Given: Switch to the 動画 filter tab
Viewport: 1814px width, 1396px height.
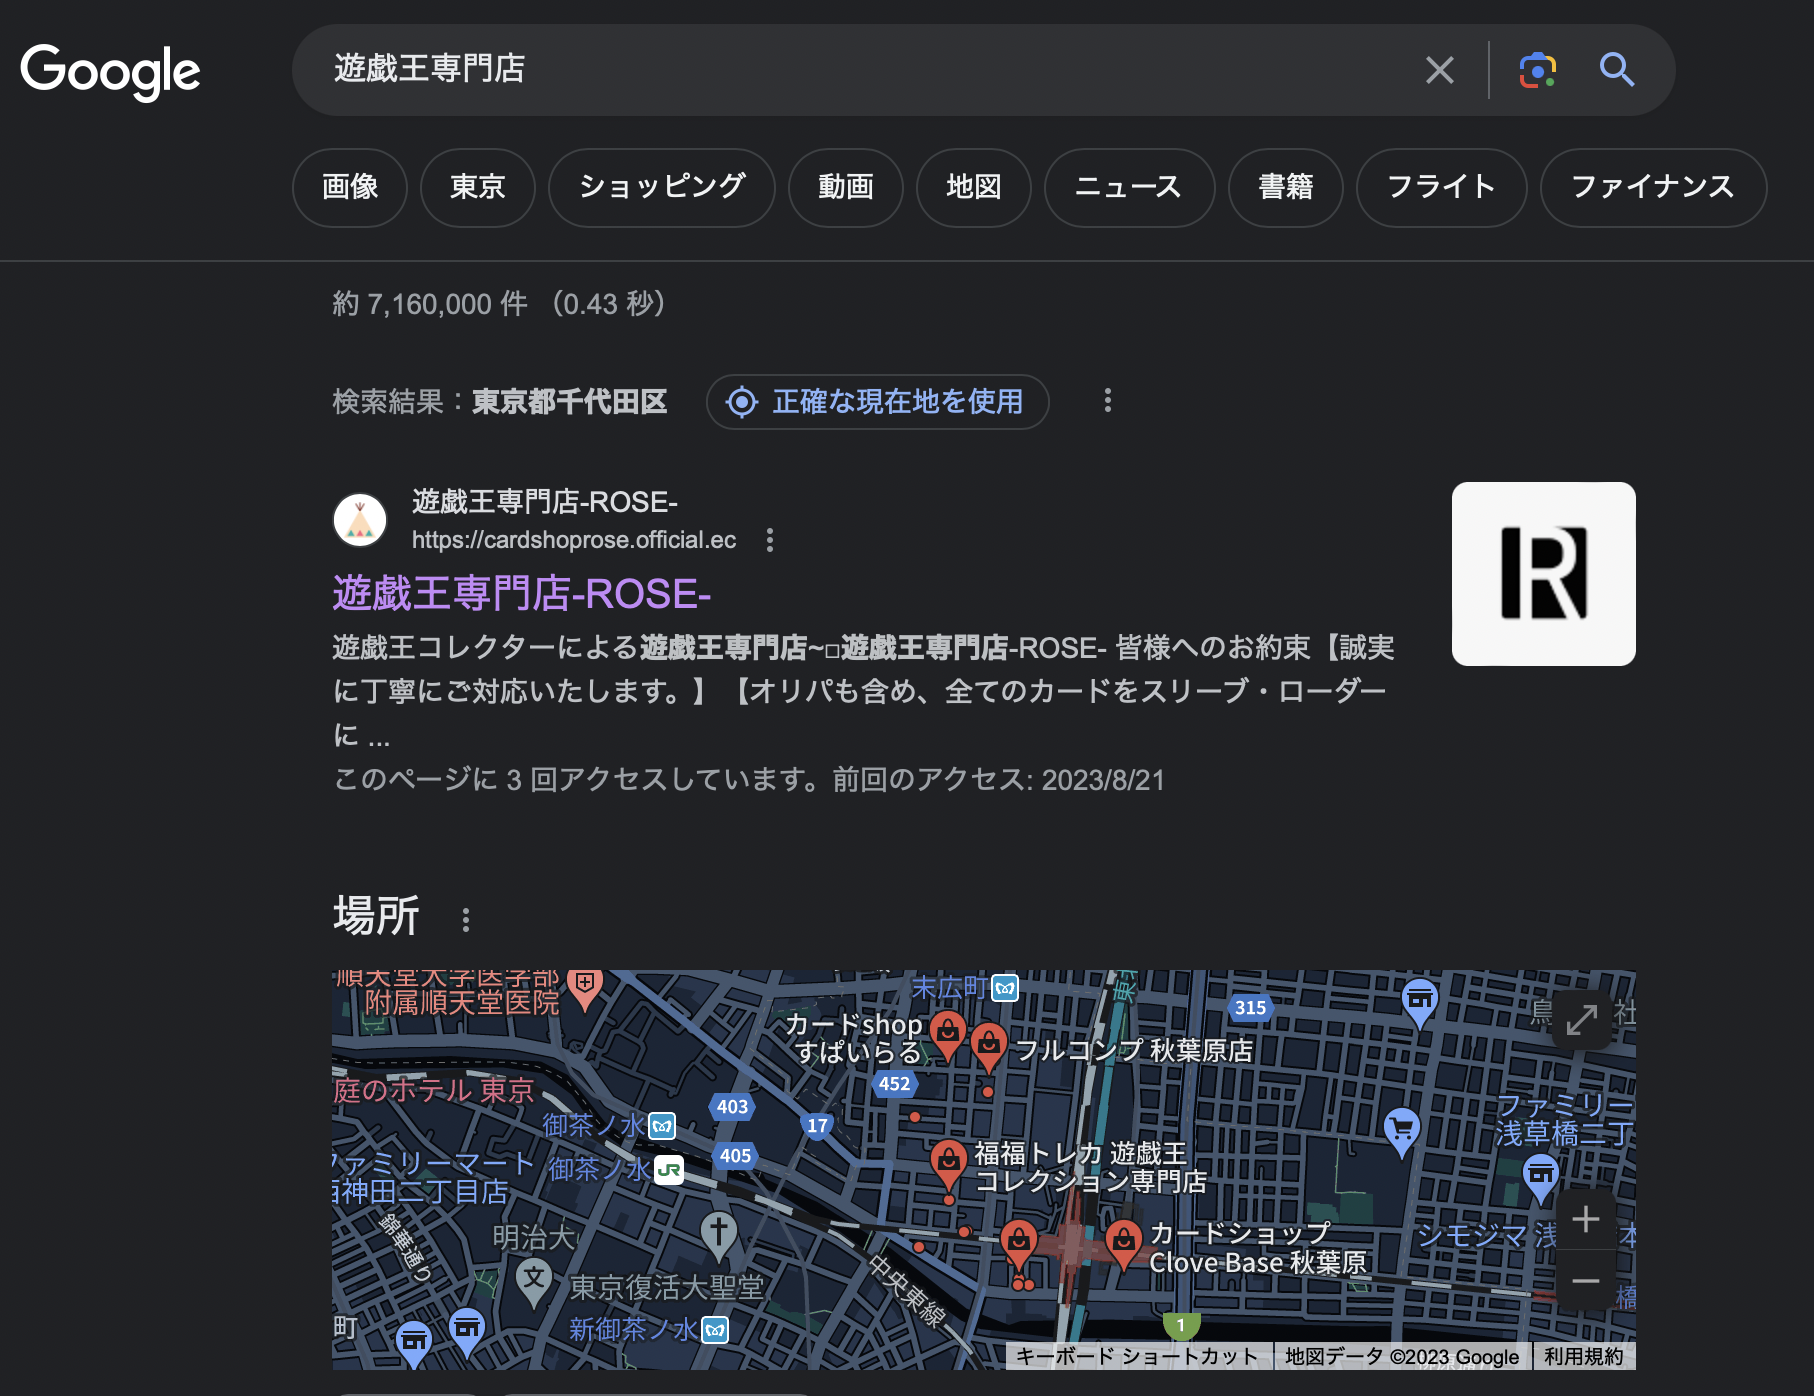Looking at the screenshot, I should pyautogui.click(x=846, y=187).
